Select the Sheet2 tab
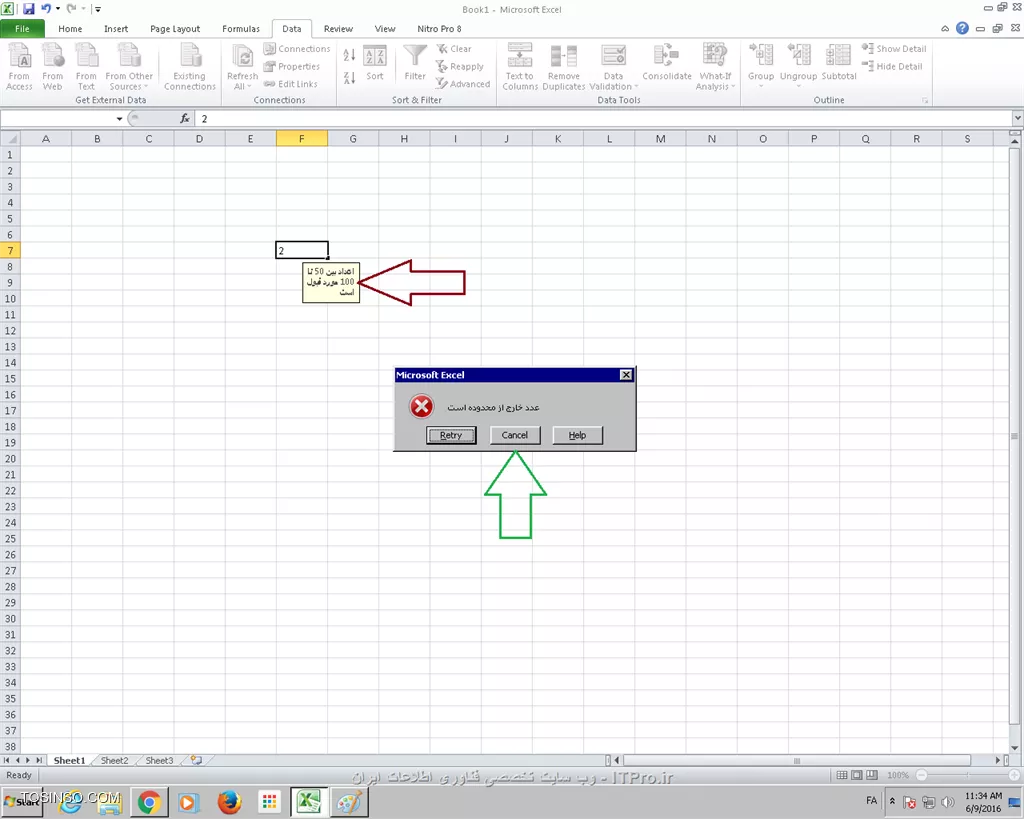Viewport: 1024px width, 819px height. coord(114,760)
